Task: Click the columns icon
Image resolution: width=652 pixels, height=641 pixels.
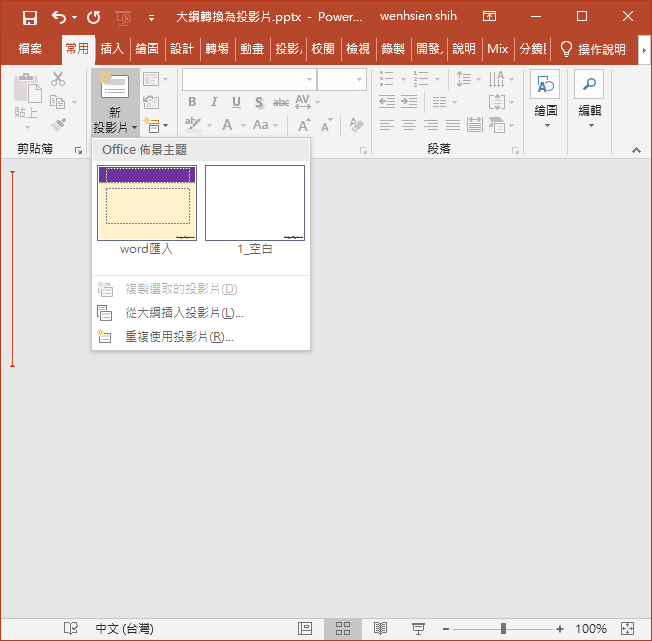Action: coord(440,102)
